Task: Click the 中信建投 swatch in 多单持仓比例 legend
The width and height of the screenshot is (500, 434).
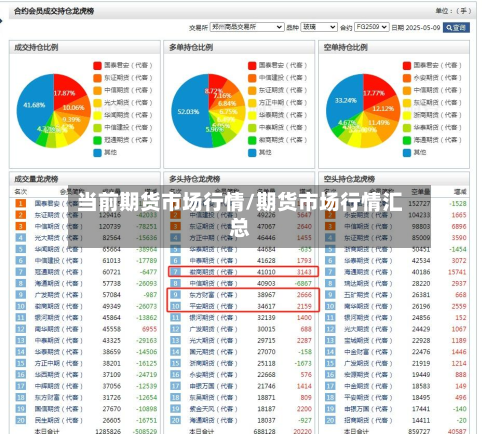Action: point(252,78)
